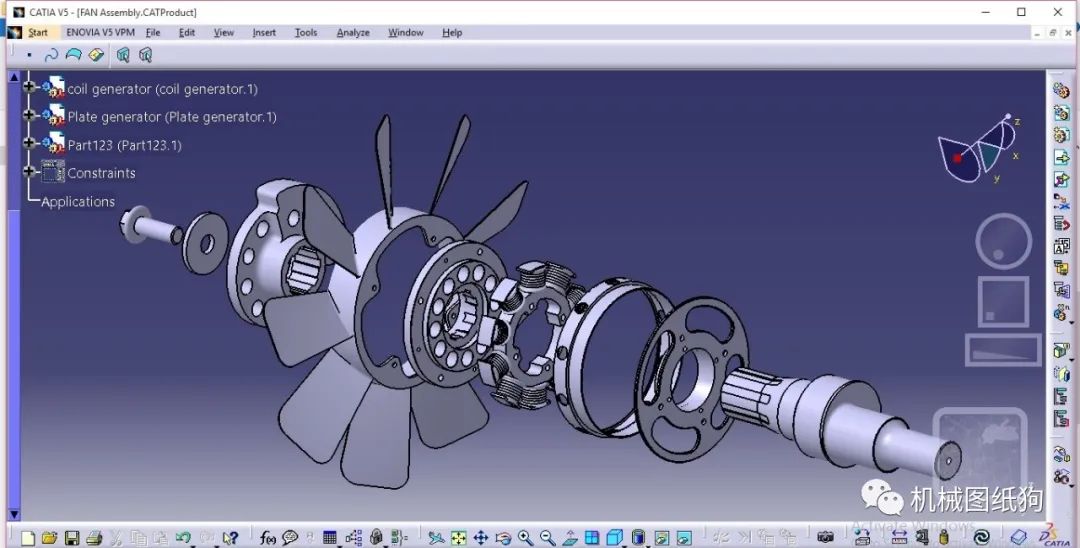The width and height of the screenshot is (1080, 548).
Task: Open the Analyze menu
Action: click(353, 32)
